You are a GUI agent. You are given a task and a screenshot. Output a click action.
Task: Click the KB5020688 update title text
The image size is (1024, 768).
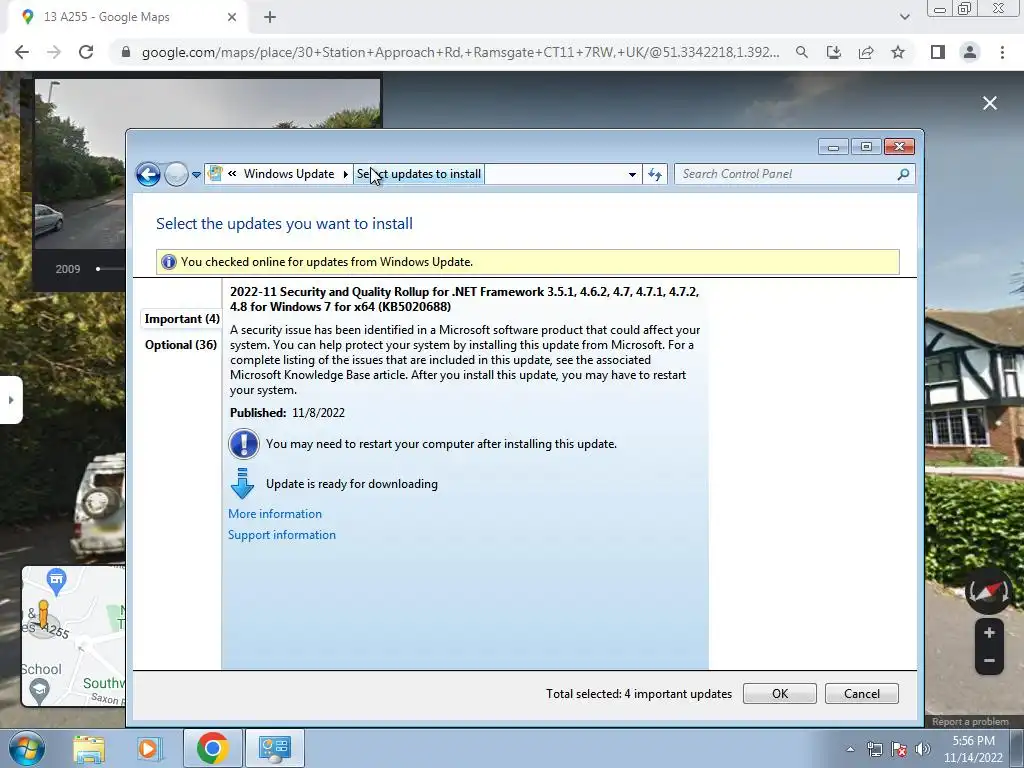click(x=464, y=299)
